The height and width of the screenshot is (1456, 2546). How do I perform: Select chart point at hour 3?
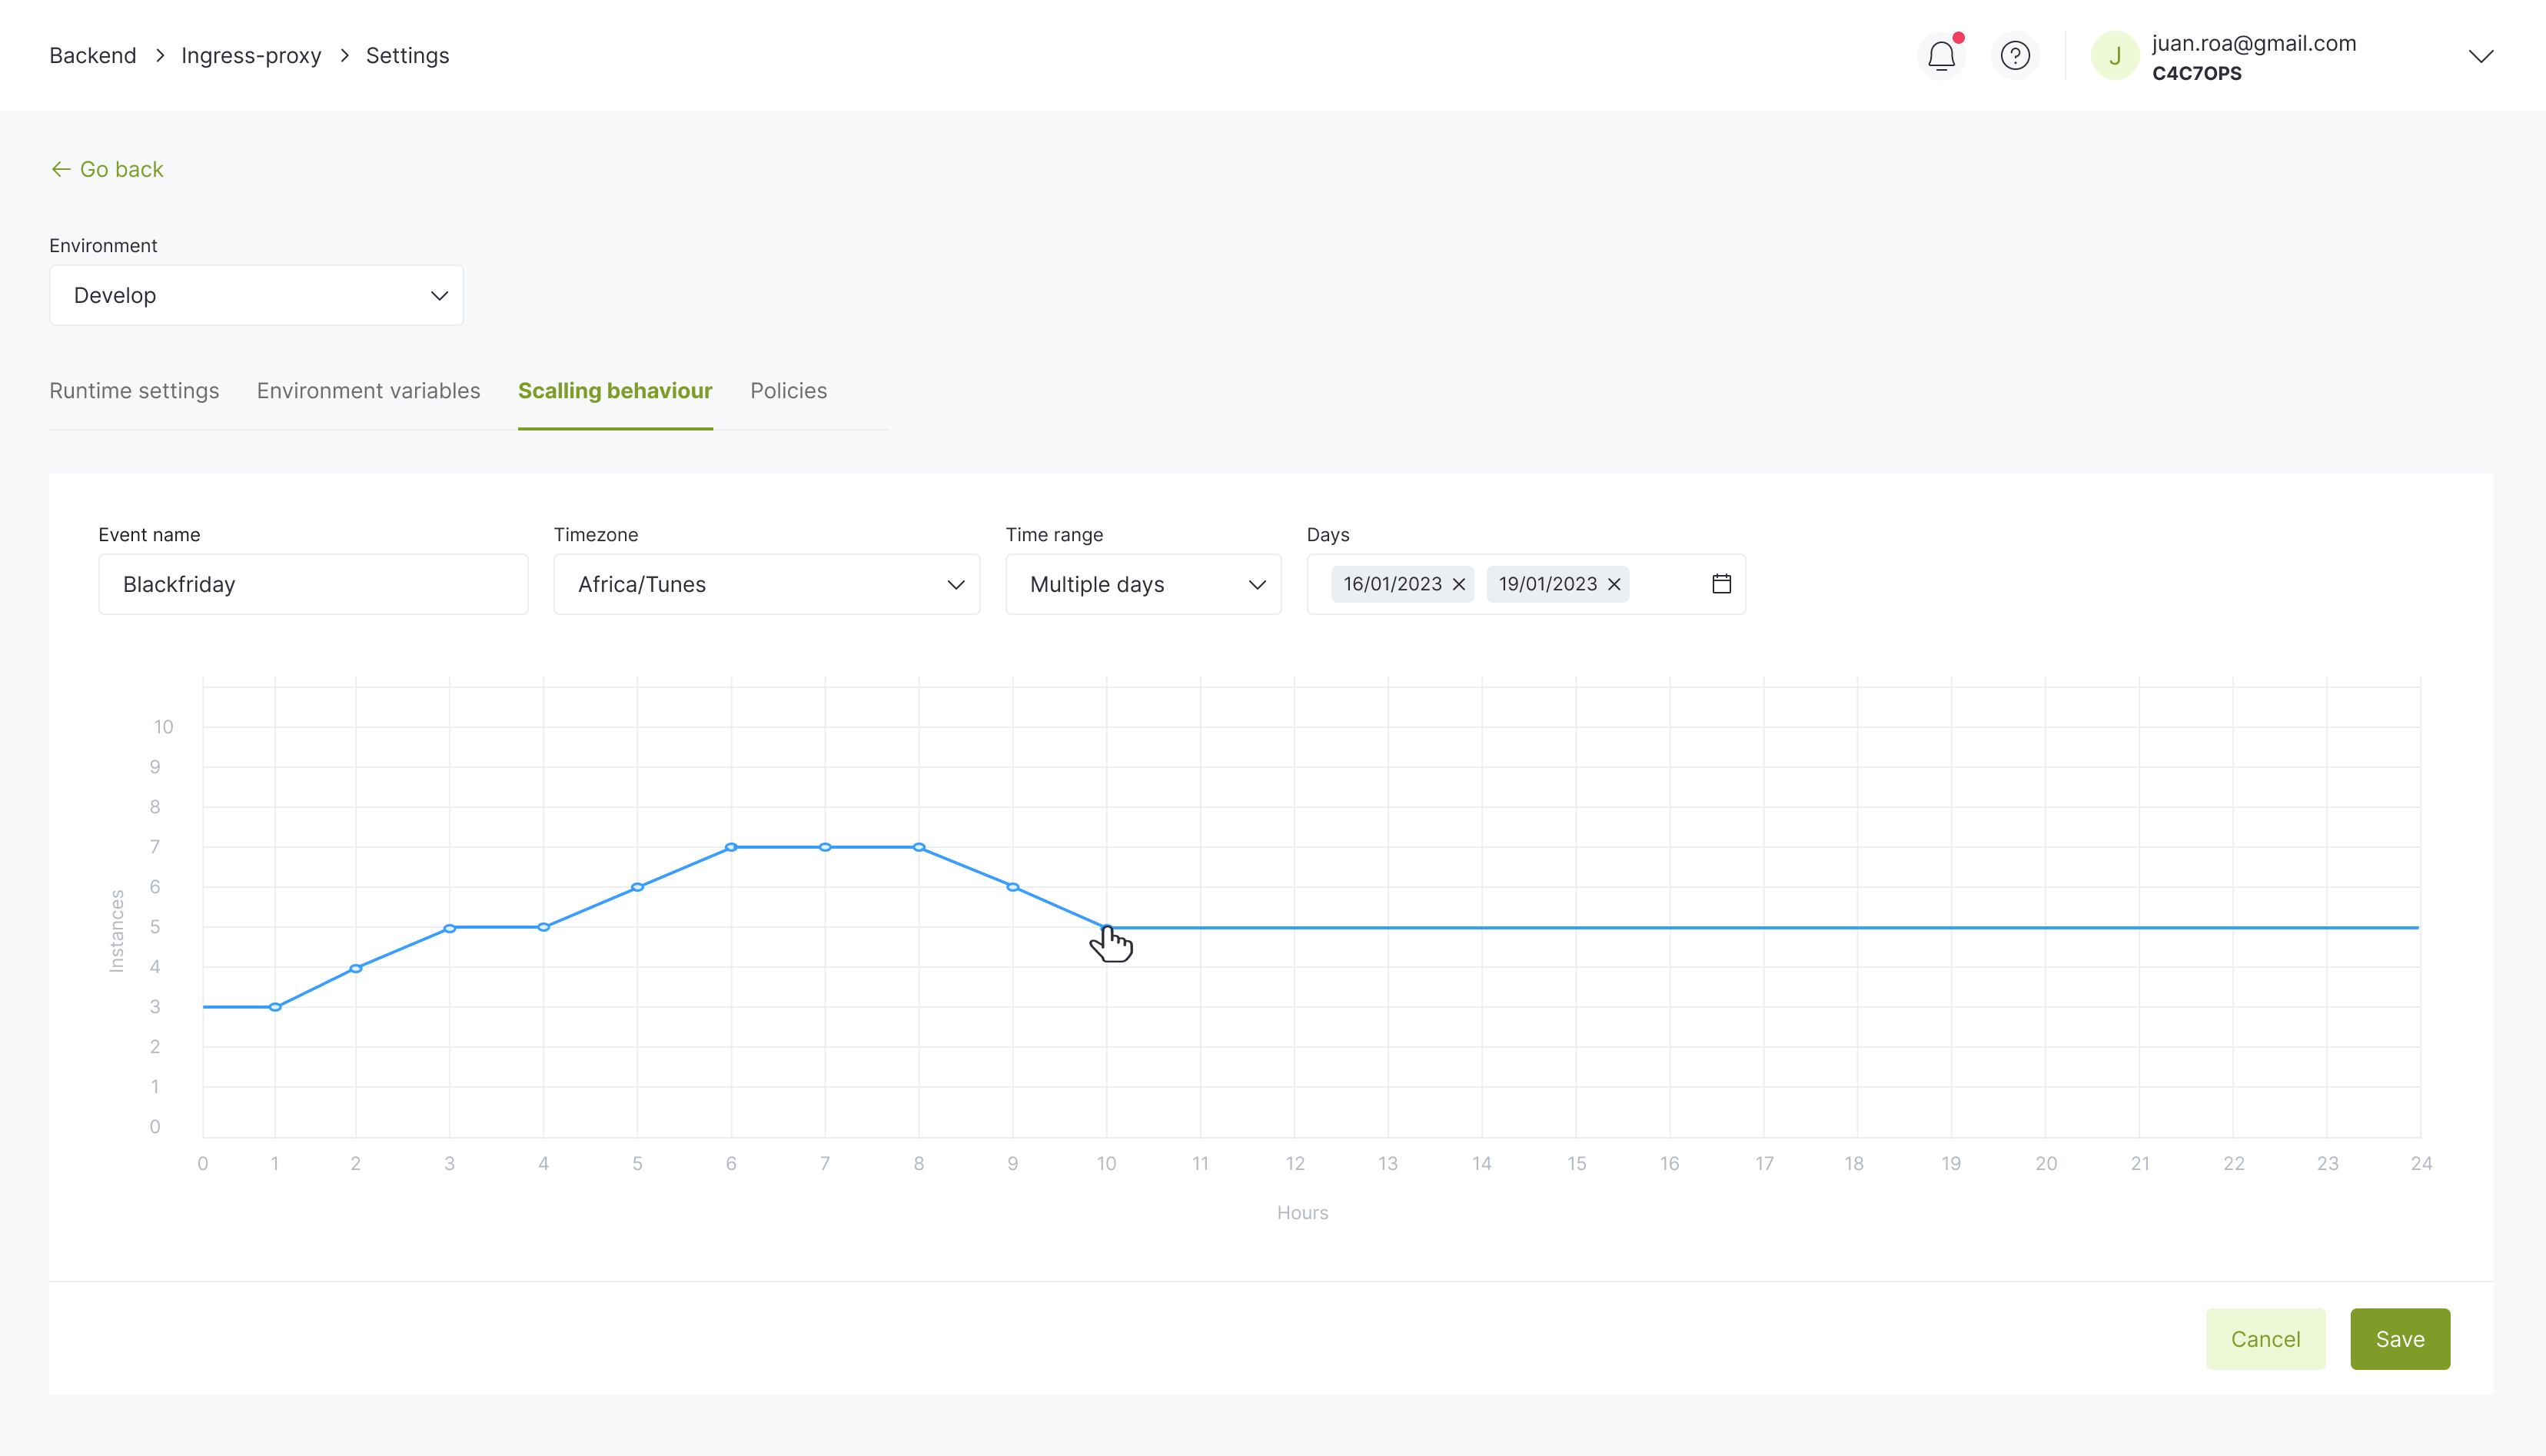(450, 928)
